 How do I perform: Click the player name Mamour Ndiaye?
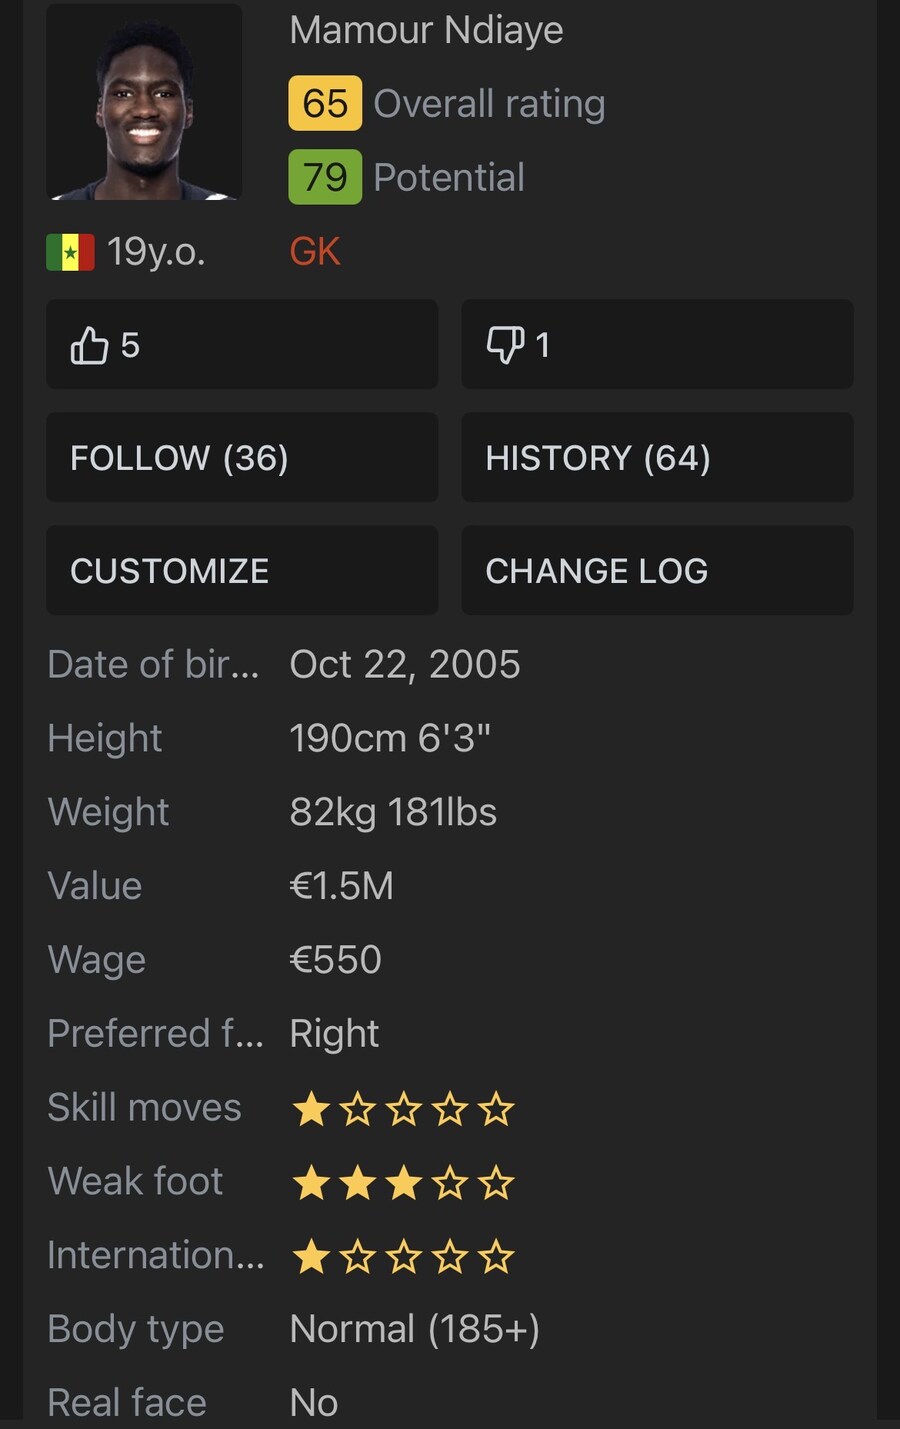[x=426, y=30]
